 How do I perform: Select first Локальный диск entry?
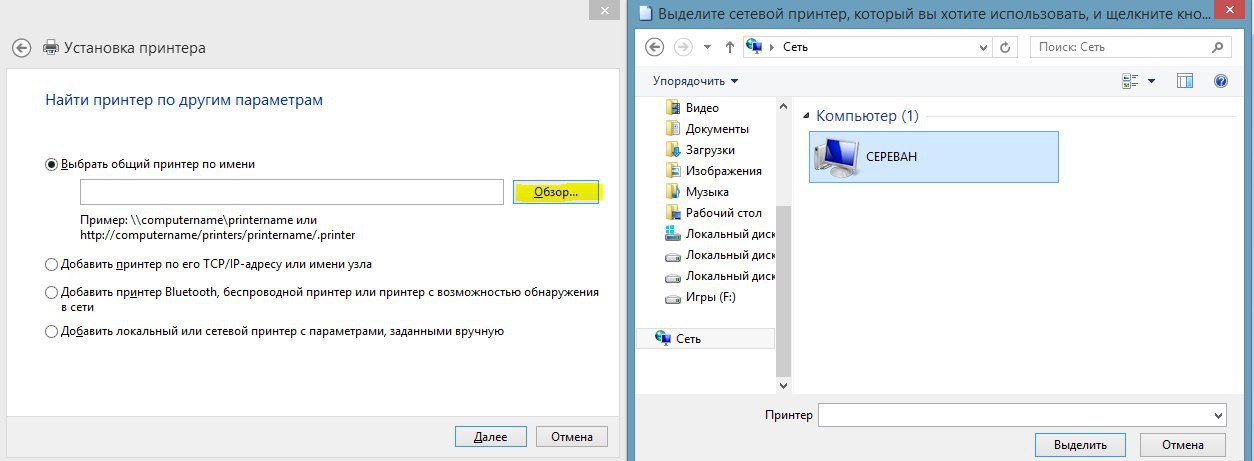tap(720, 234)
